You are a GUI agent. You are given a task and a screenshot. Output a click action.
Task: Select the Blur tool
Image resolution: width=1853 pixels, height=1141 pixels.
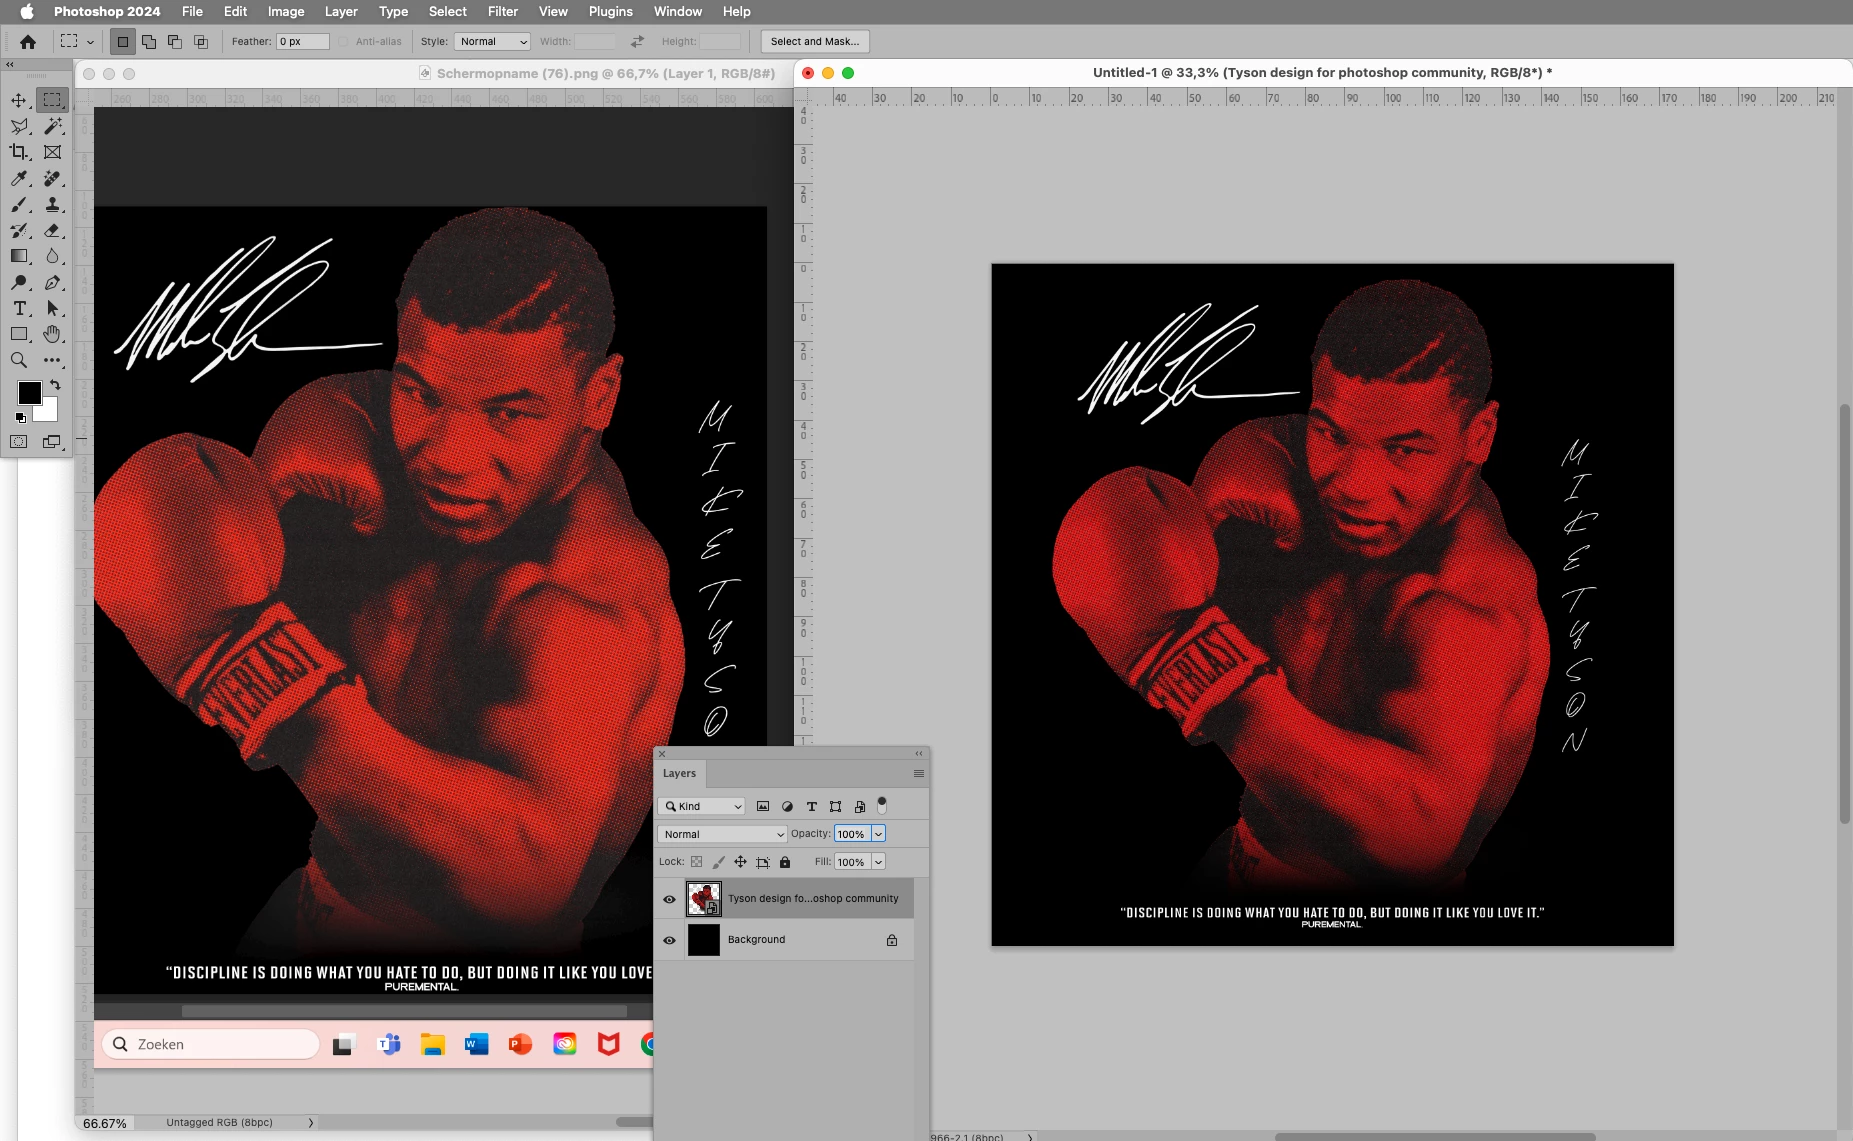[52, 256]
